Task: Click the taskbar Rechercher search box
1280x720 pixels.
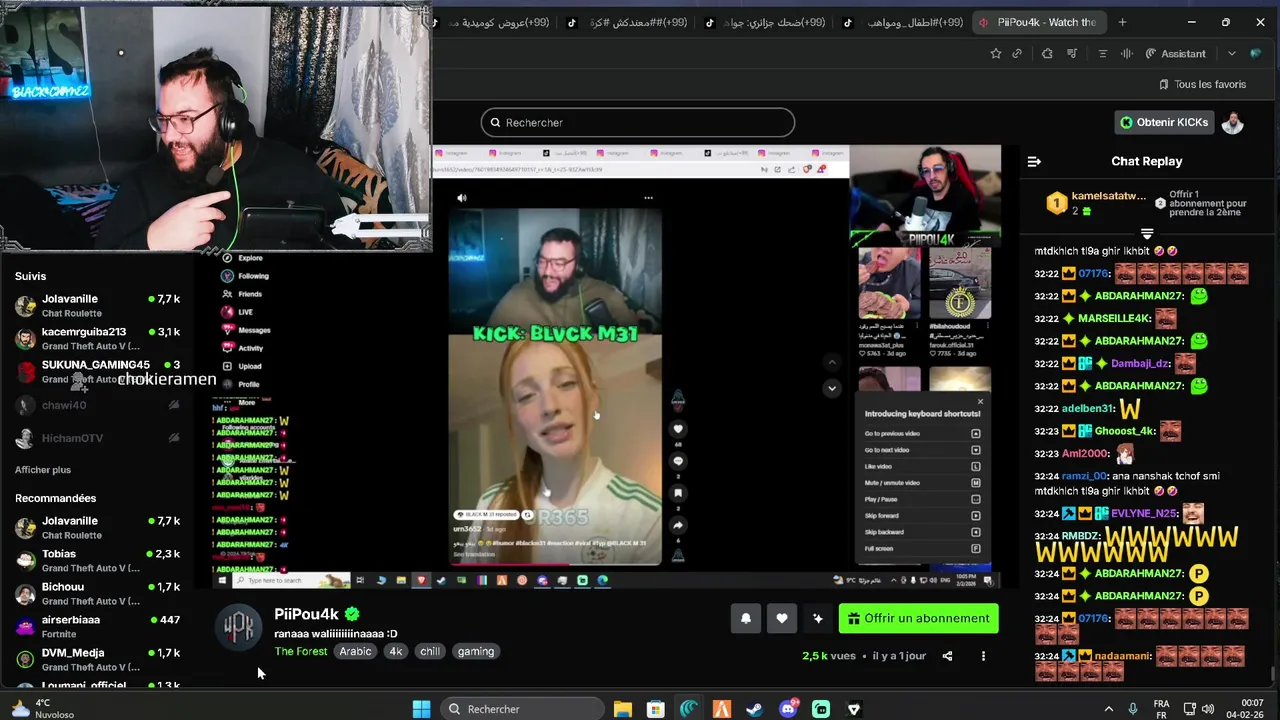Action: [x=522, y=709]
